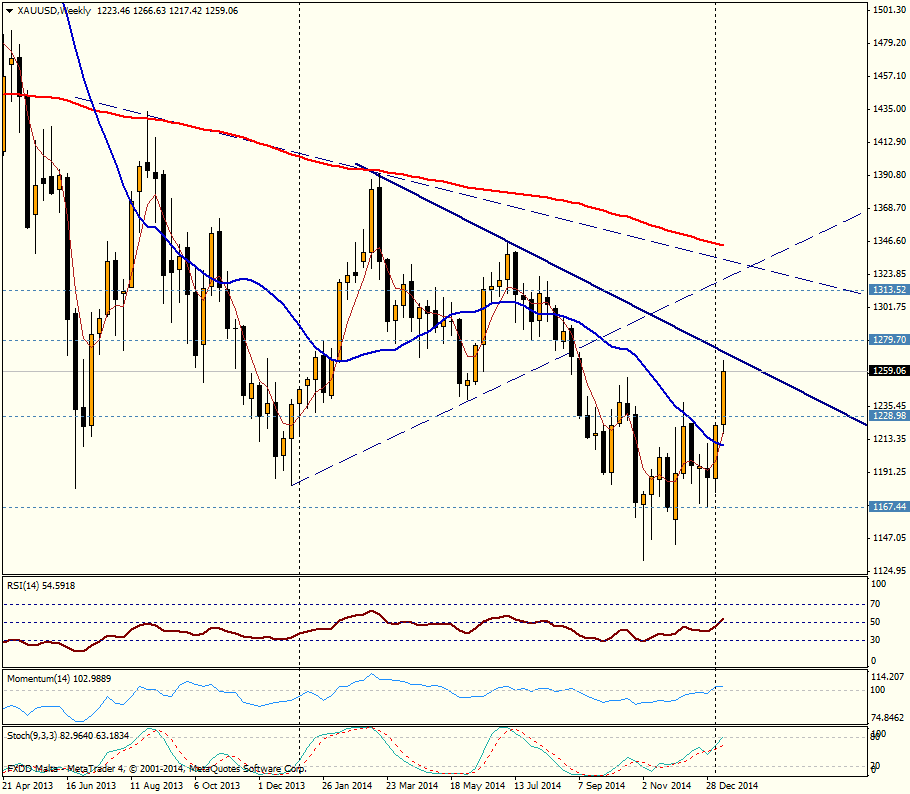Click the 1501.30 price scale label
The height and width of the screenshot is (794, 910).
pyautogui.click(x=888, y=10)
